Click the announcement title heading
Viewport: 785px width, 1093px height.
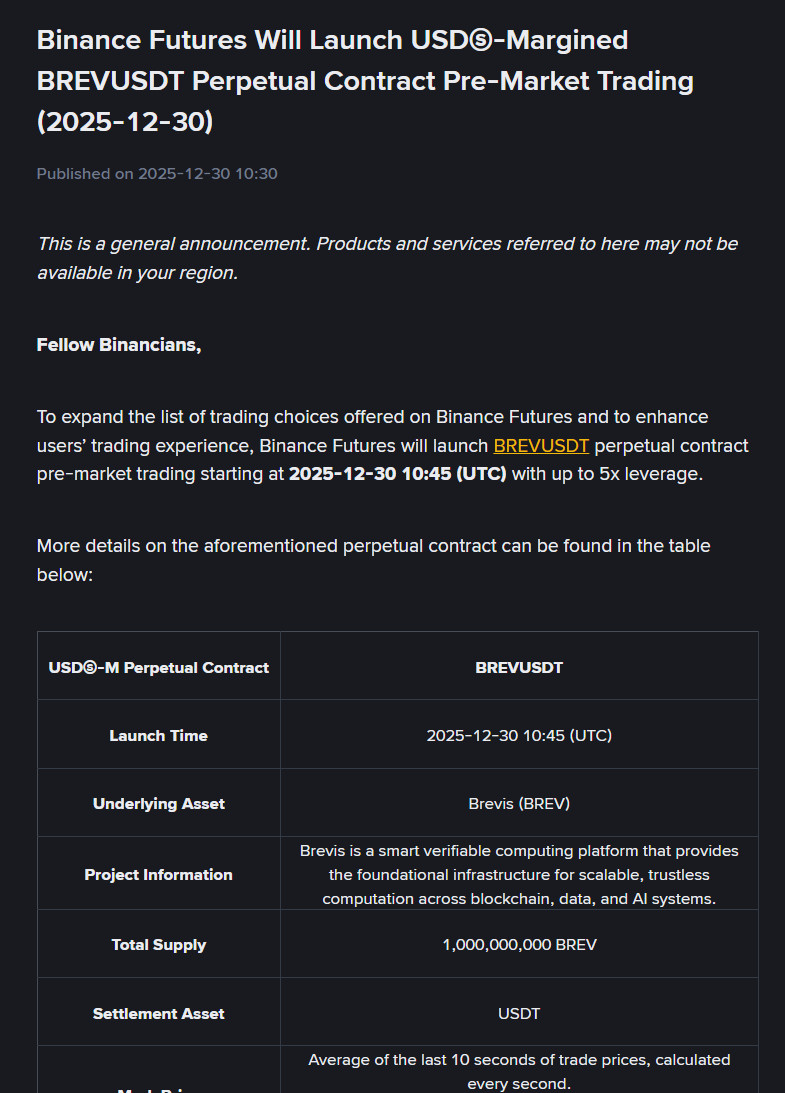[365, 81]
